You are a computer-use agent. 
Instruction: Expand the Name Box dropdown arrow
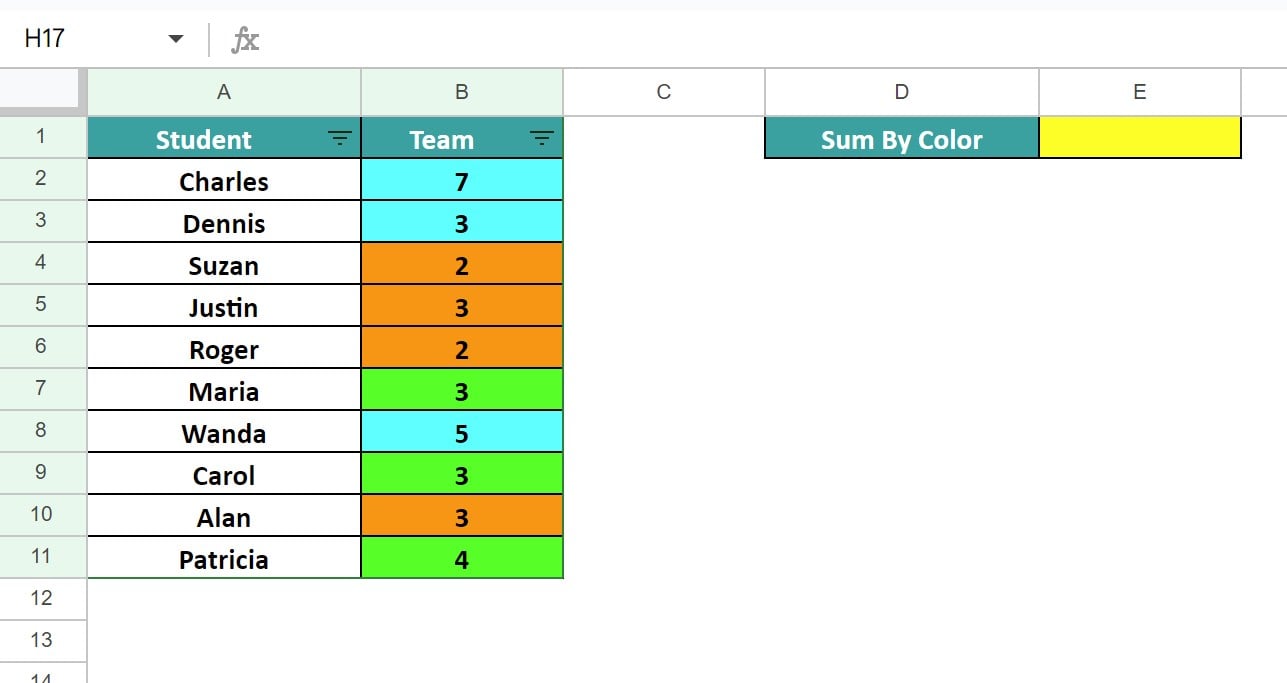tap(176, 39)
